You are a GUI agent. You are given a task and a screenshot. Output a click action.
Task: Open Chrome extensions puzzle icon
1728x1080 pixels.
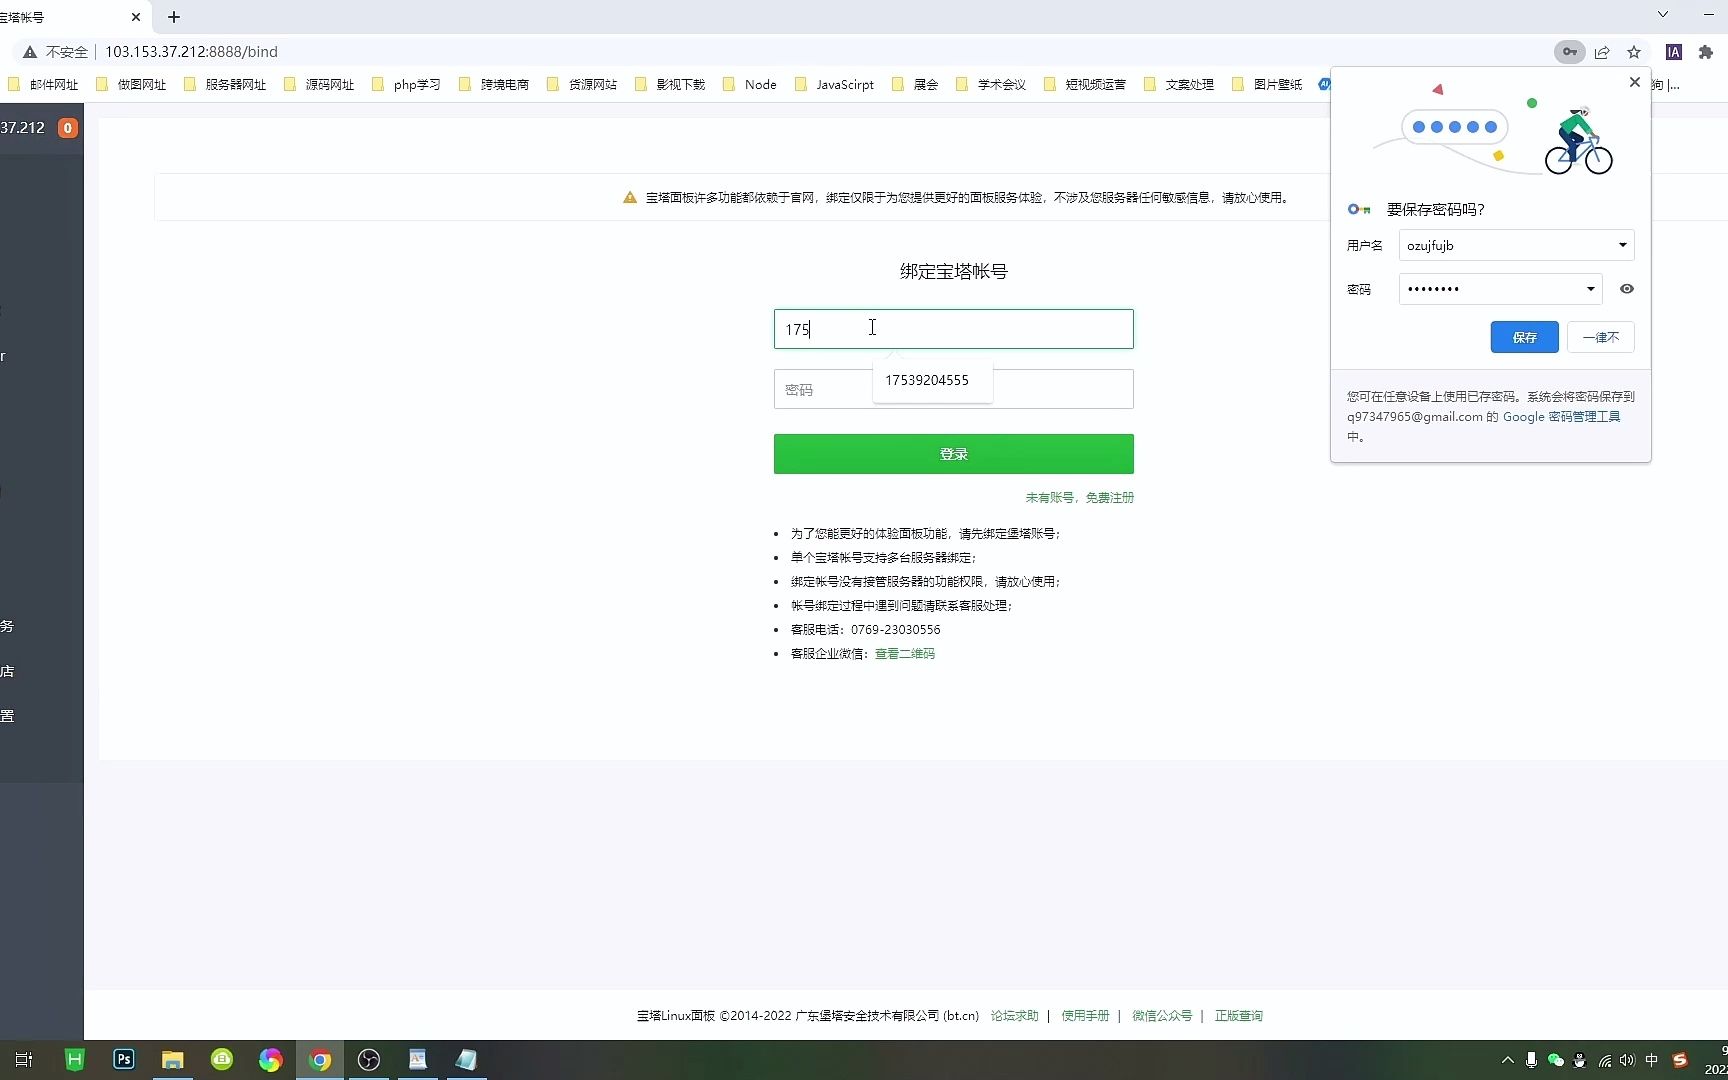coord(1706,52)
